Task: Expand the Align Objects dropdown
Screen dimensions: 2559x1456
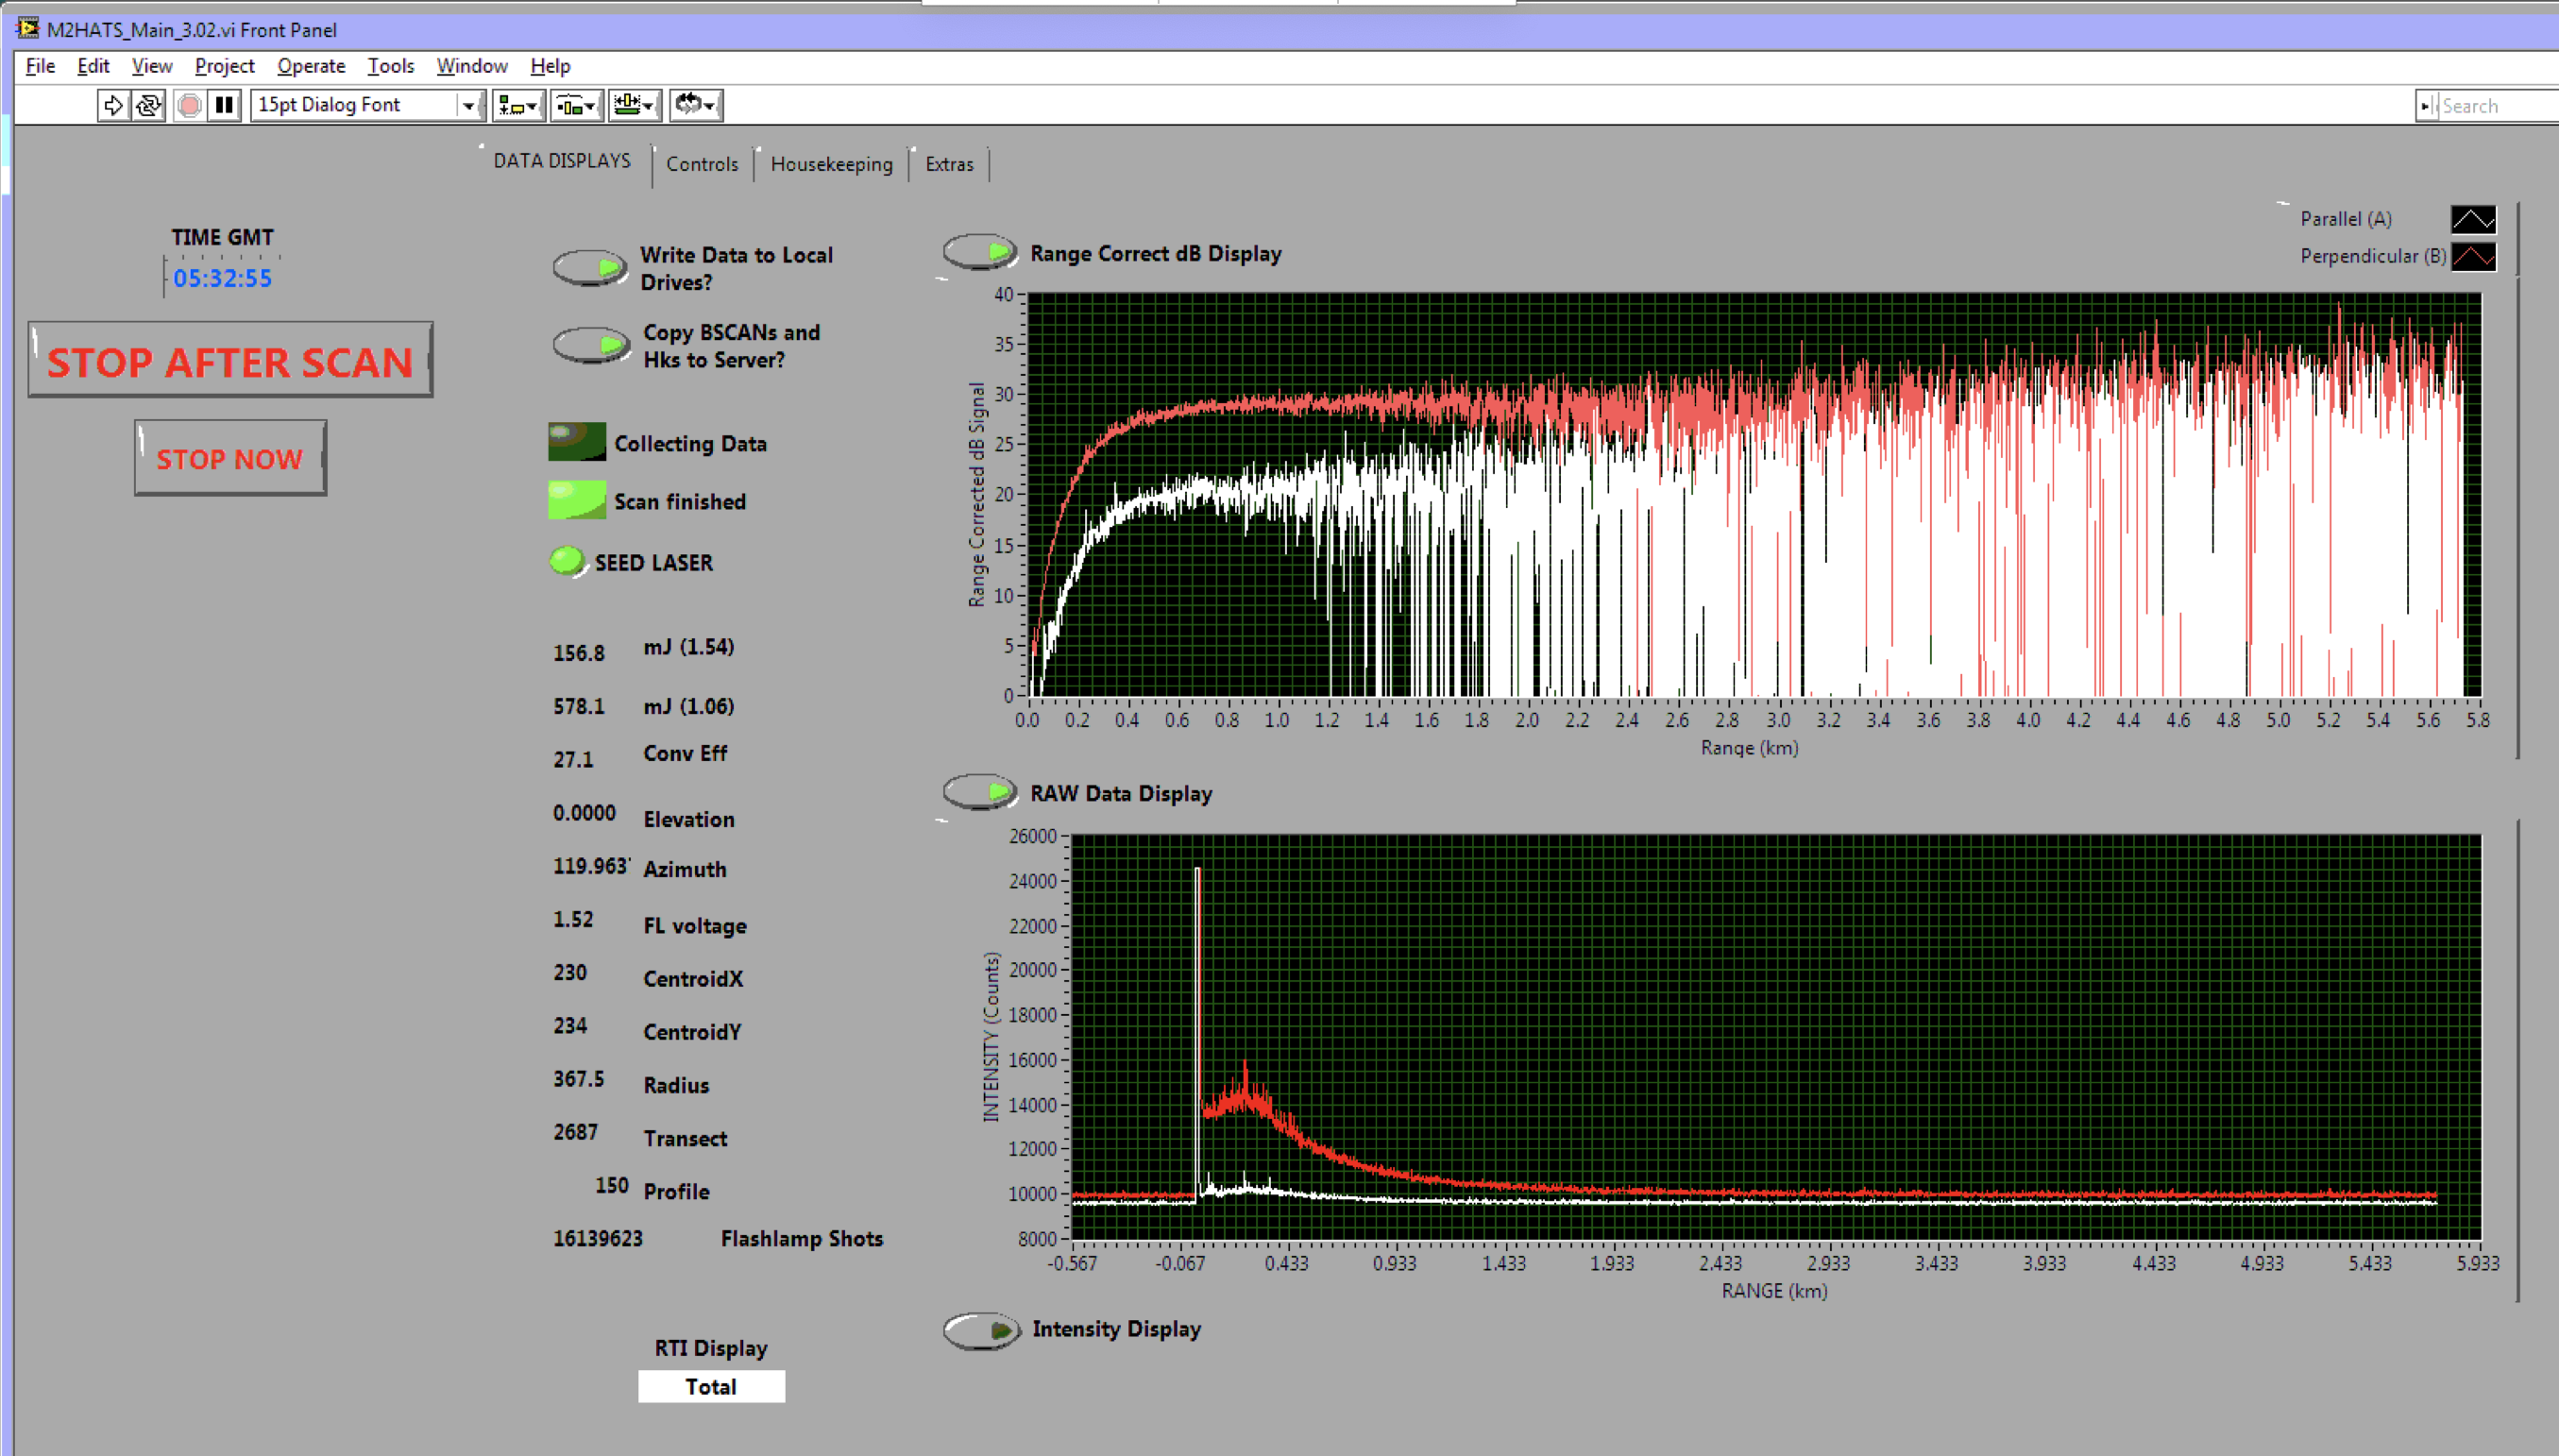Action: coord(518,105)
